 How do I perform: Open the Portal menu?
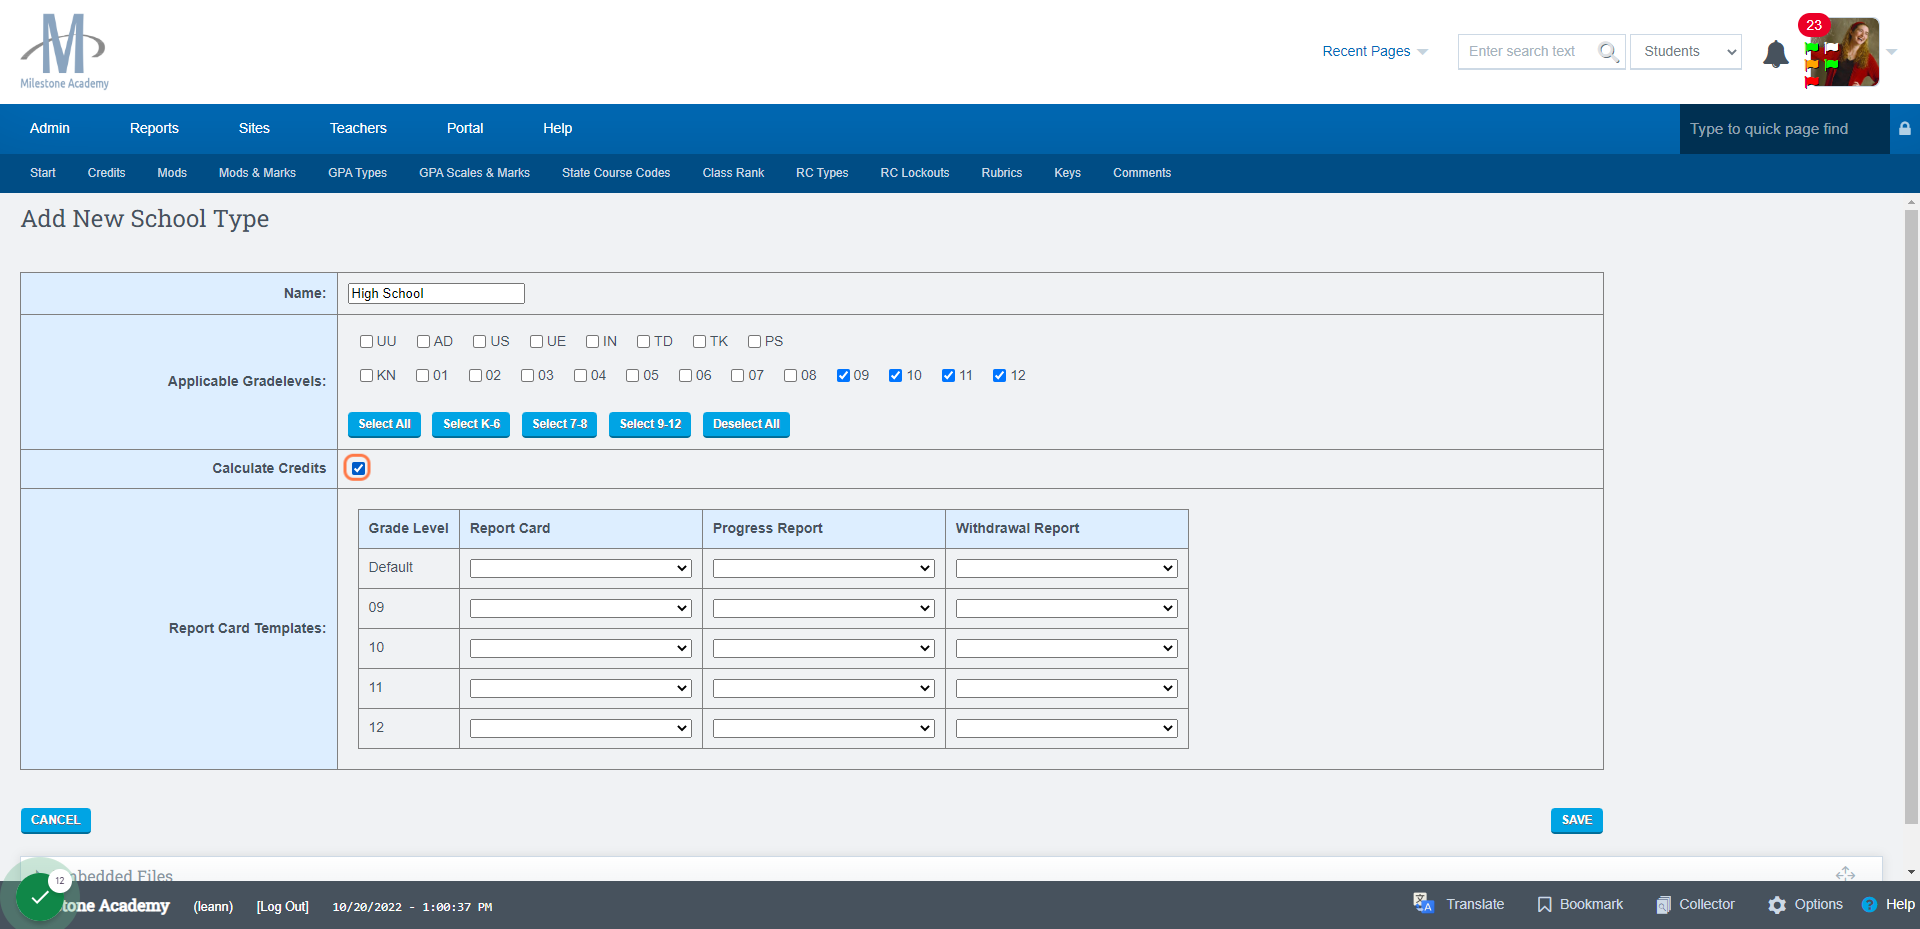[x=465, y=128]
